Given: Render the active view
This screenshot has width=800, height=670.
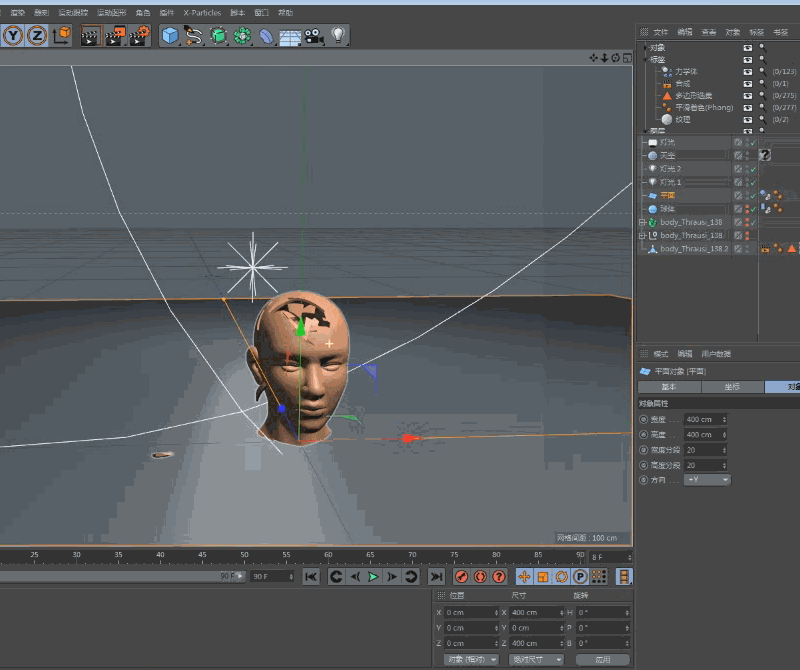Looking at the screenshot, I should [90, 36].
